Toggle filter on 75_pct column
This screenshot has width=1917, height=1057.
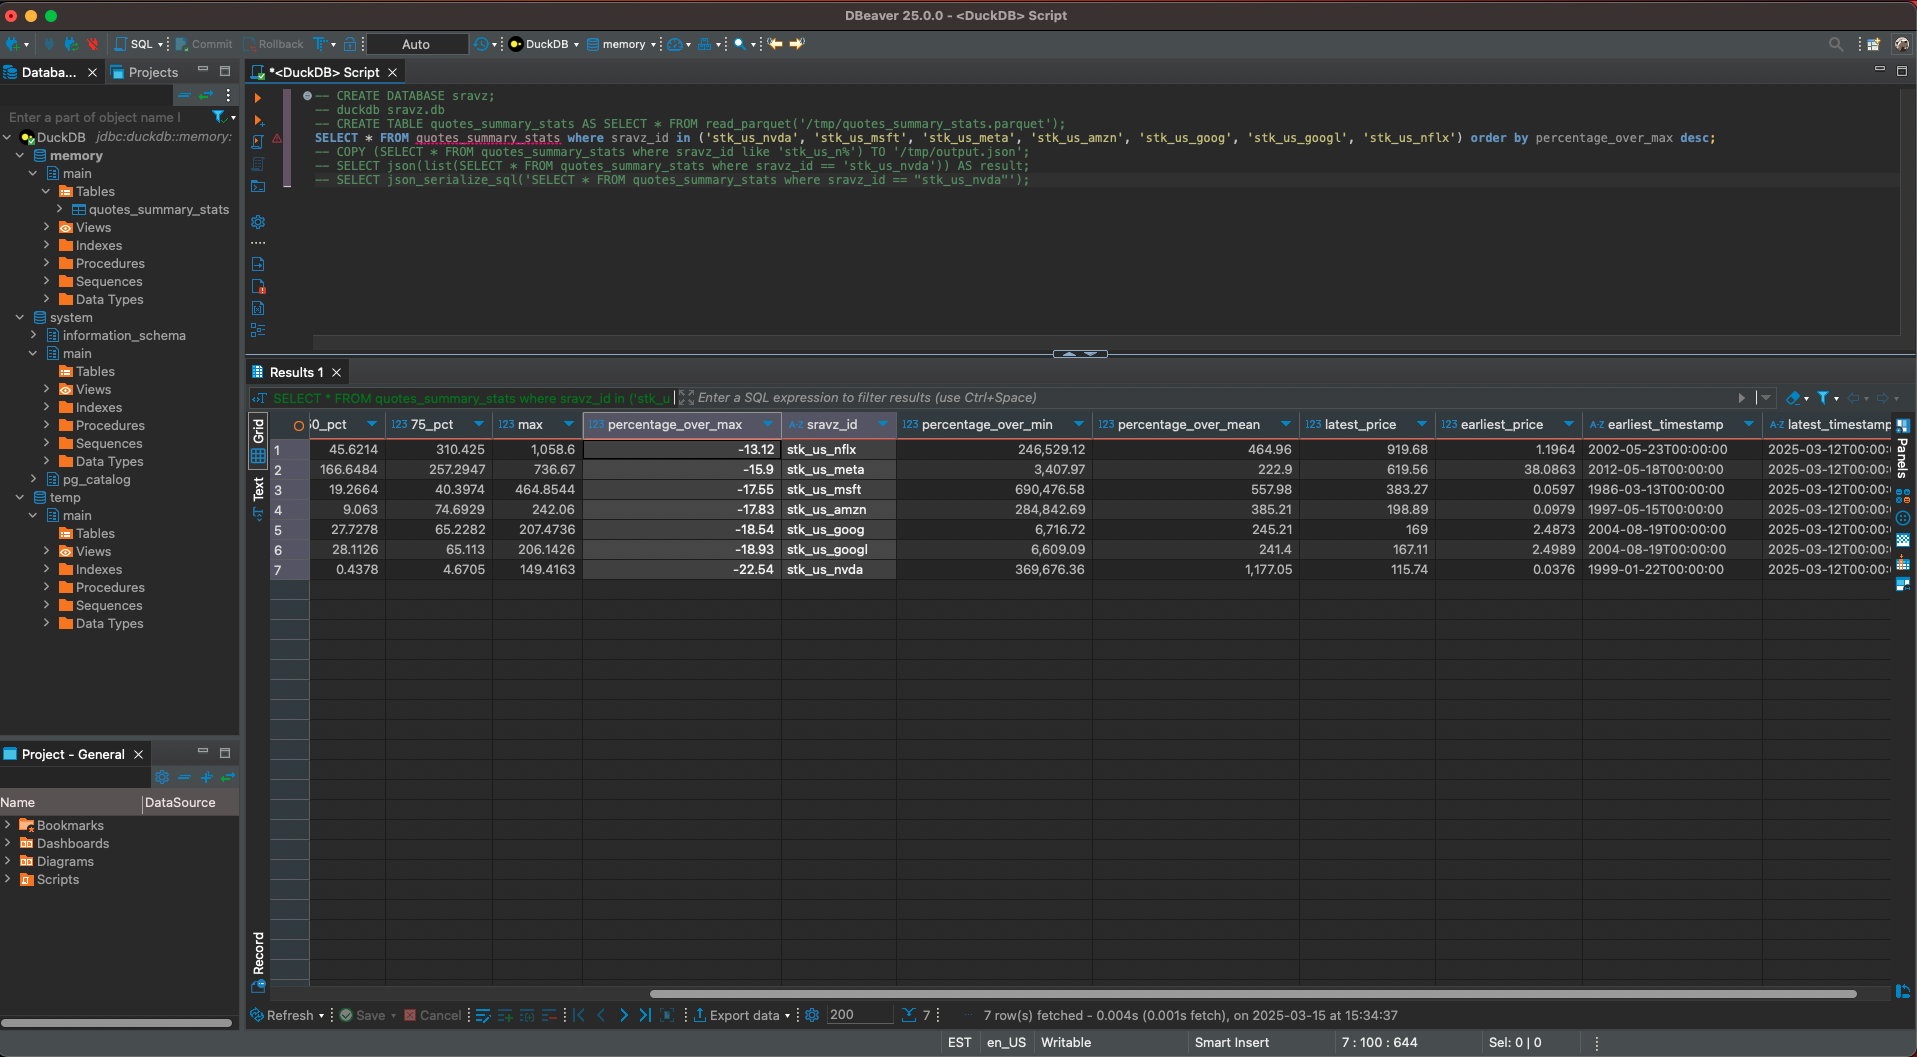[478, 424]
